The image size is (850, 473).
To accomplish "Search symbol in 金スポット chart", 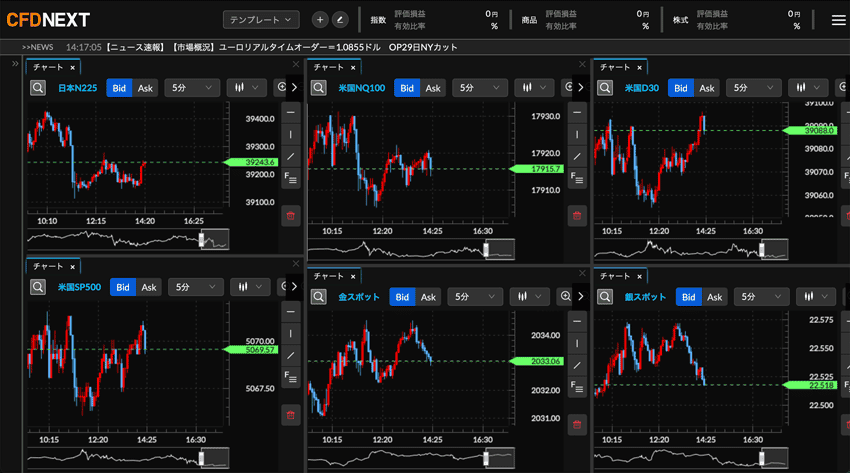I will pyautogui.click(x=319, y=297).
